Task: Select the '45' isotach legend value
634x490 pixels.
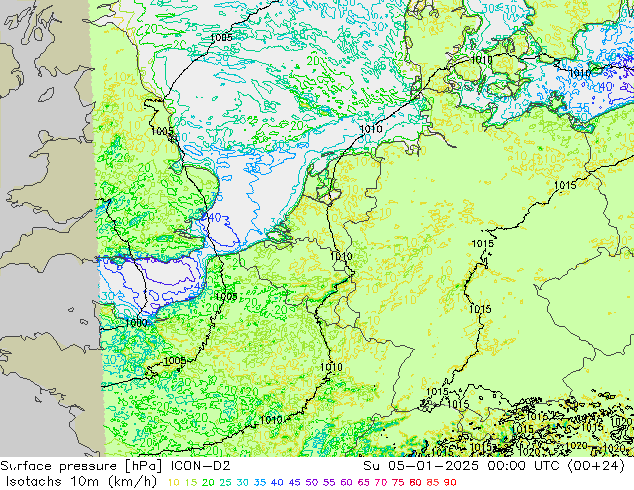Action: pyautogui.click(x=295, y=482)
